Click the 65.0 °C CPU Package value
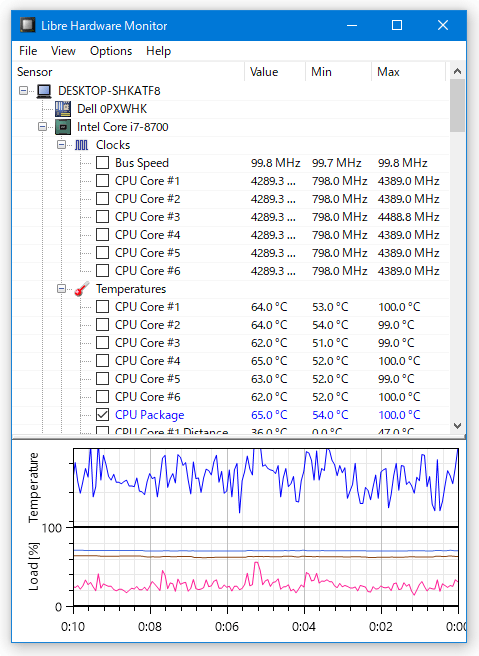 (269, 415)
